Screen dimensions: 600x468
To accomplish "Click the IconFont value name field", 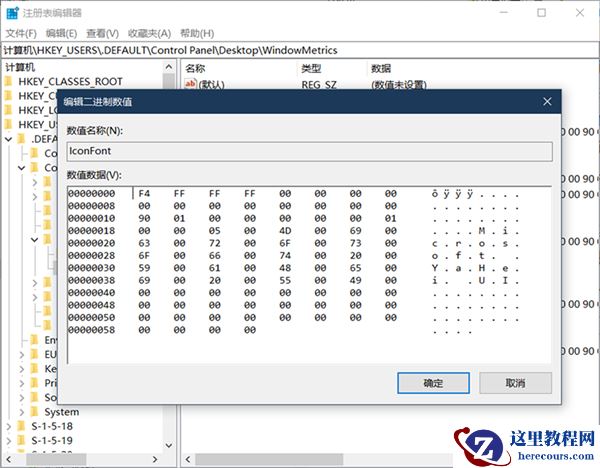I will click(x=309, y=151).
